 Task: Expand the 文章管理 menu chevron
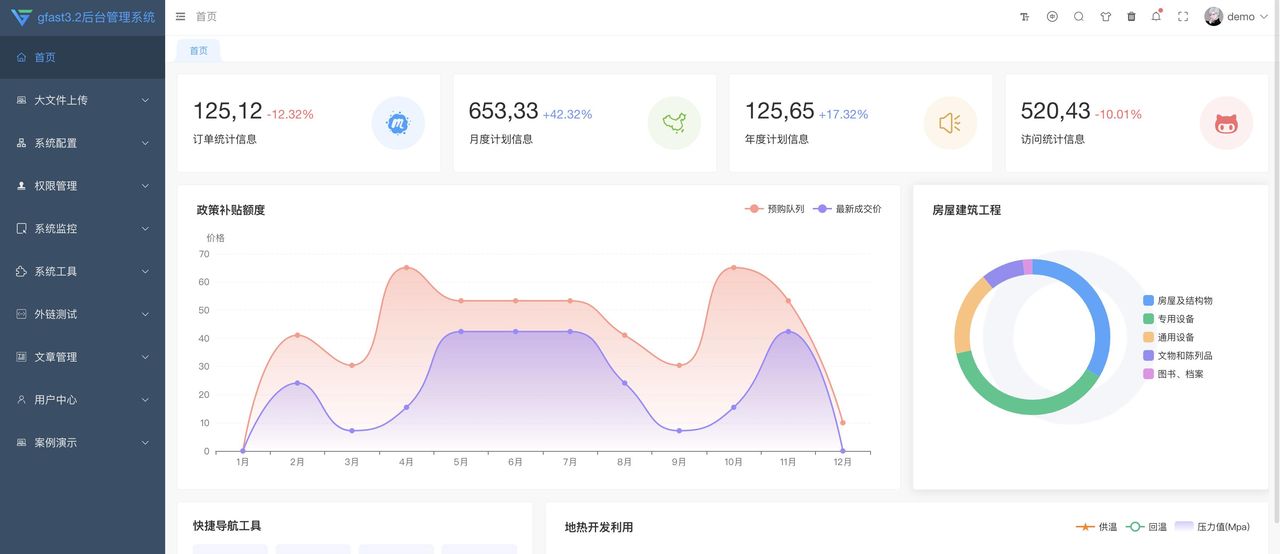pyautogui.click(x=145, y=357)
